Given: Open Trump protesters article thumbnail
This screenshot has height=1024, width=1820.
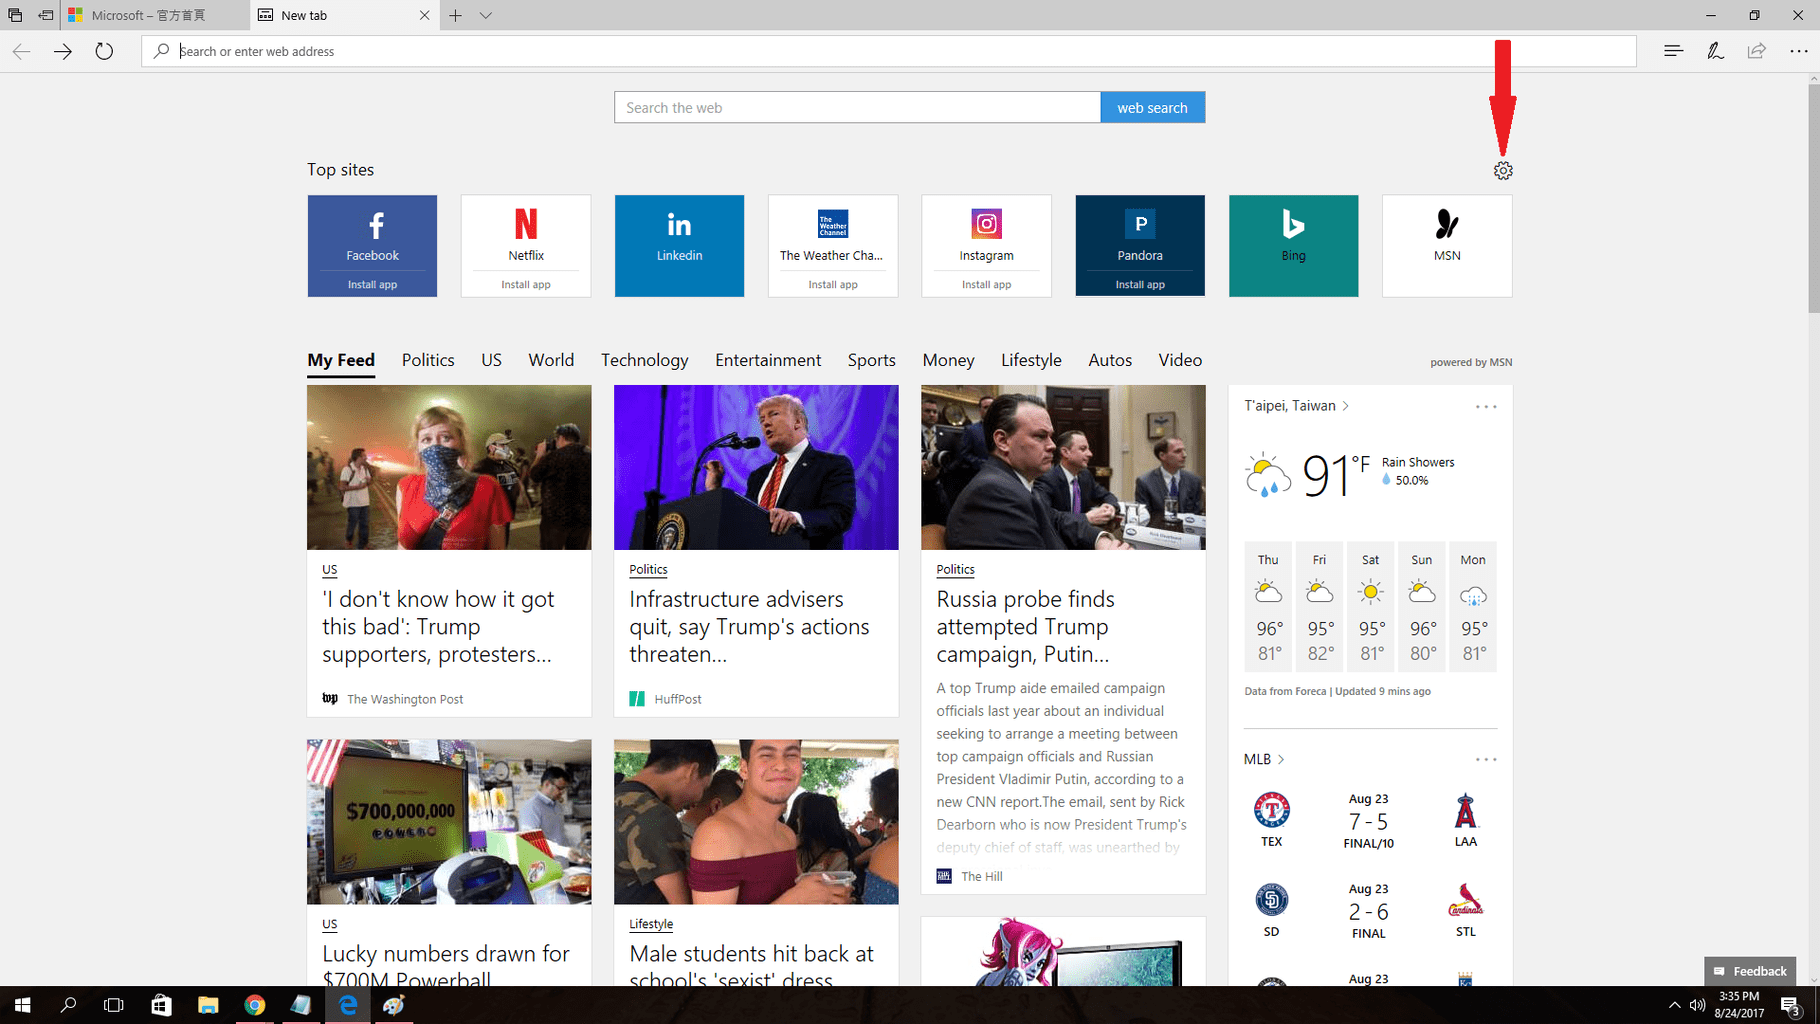Looking at the screenshot, I should pos(449,467).
